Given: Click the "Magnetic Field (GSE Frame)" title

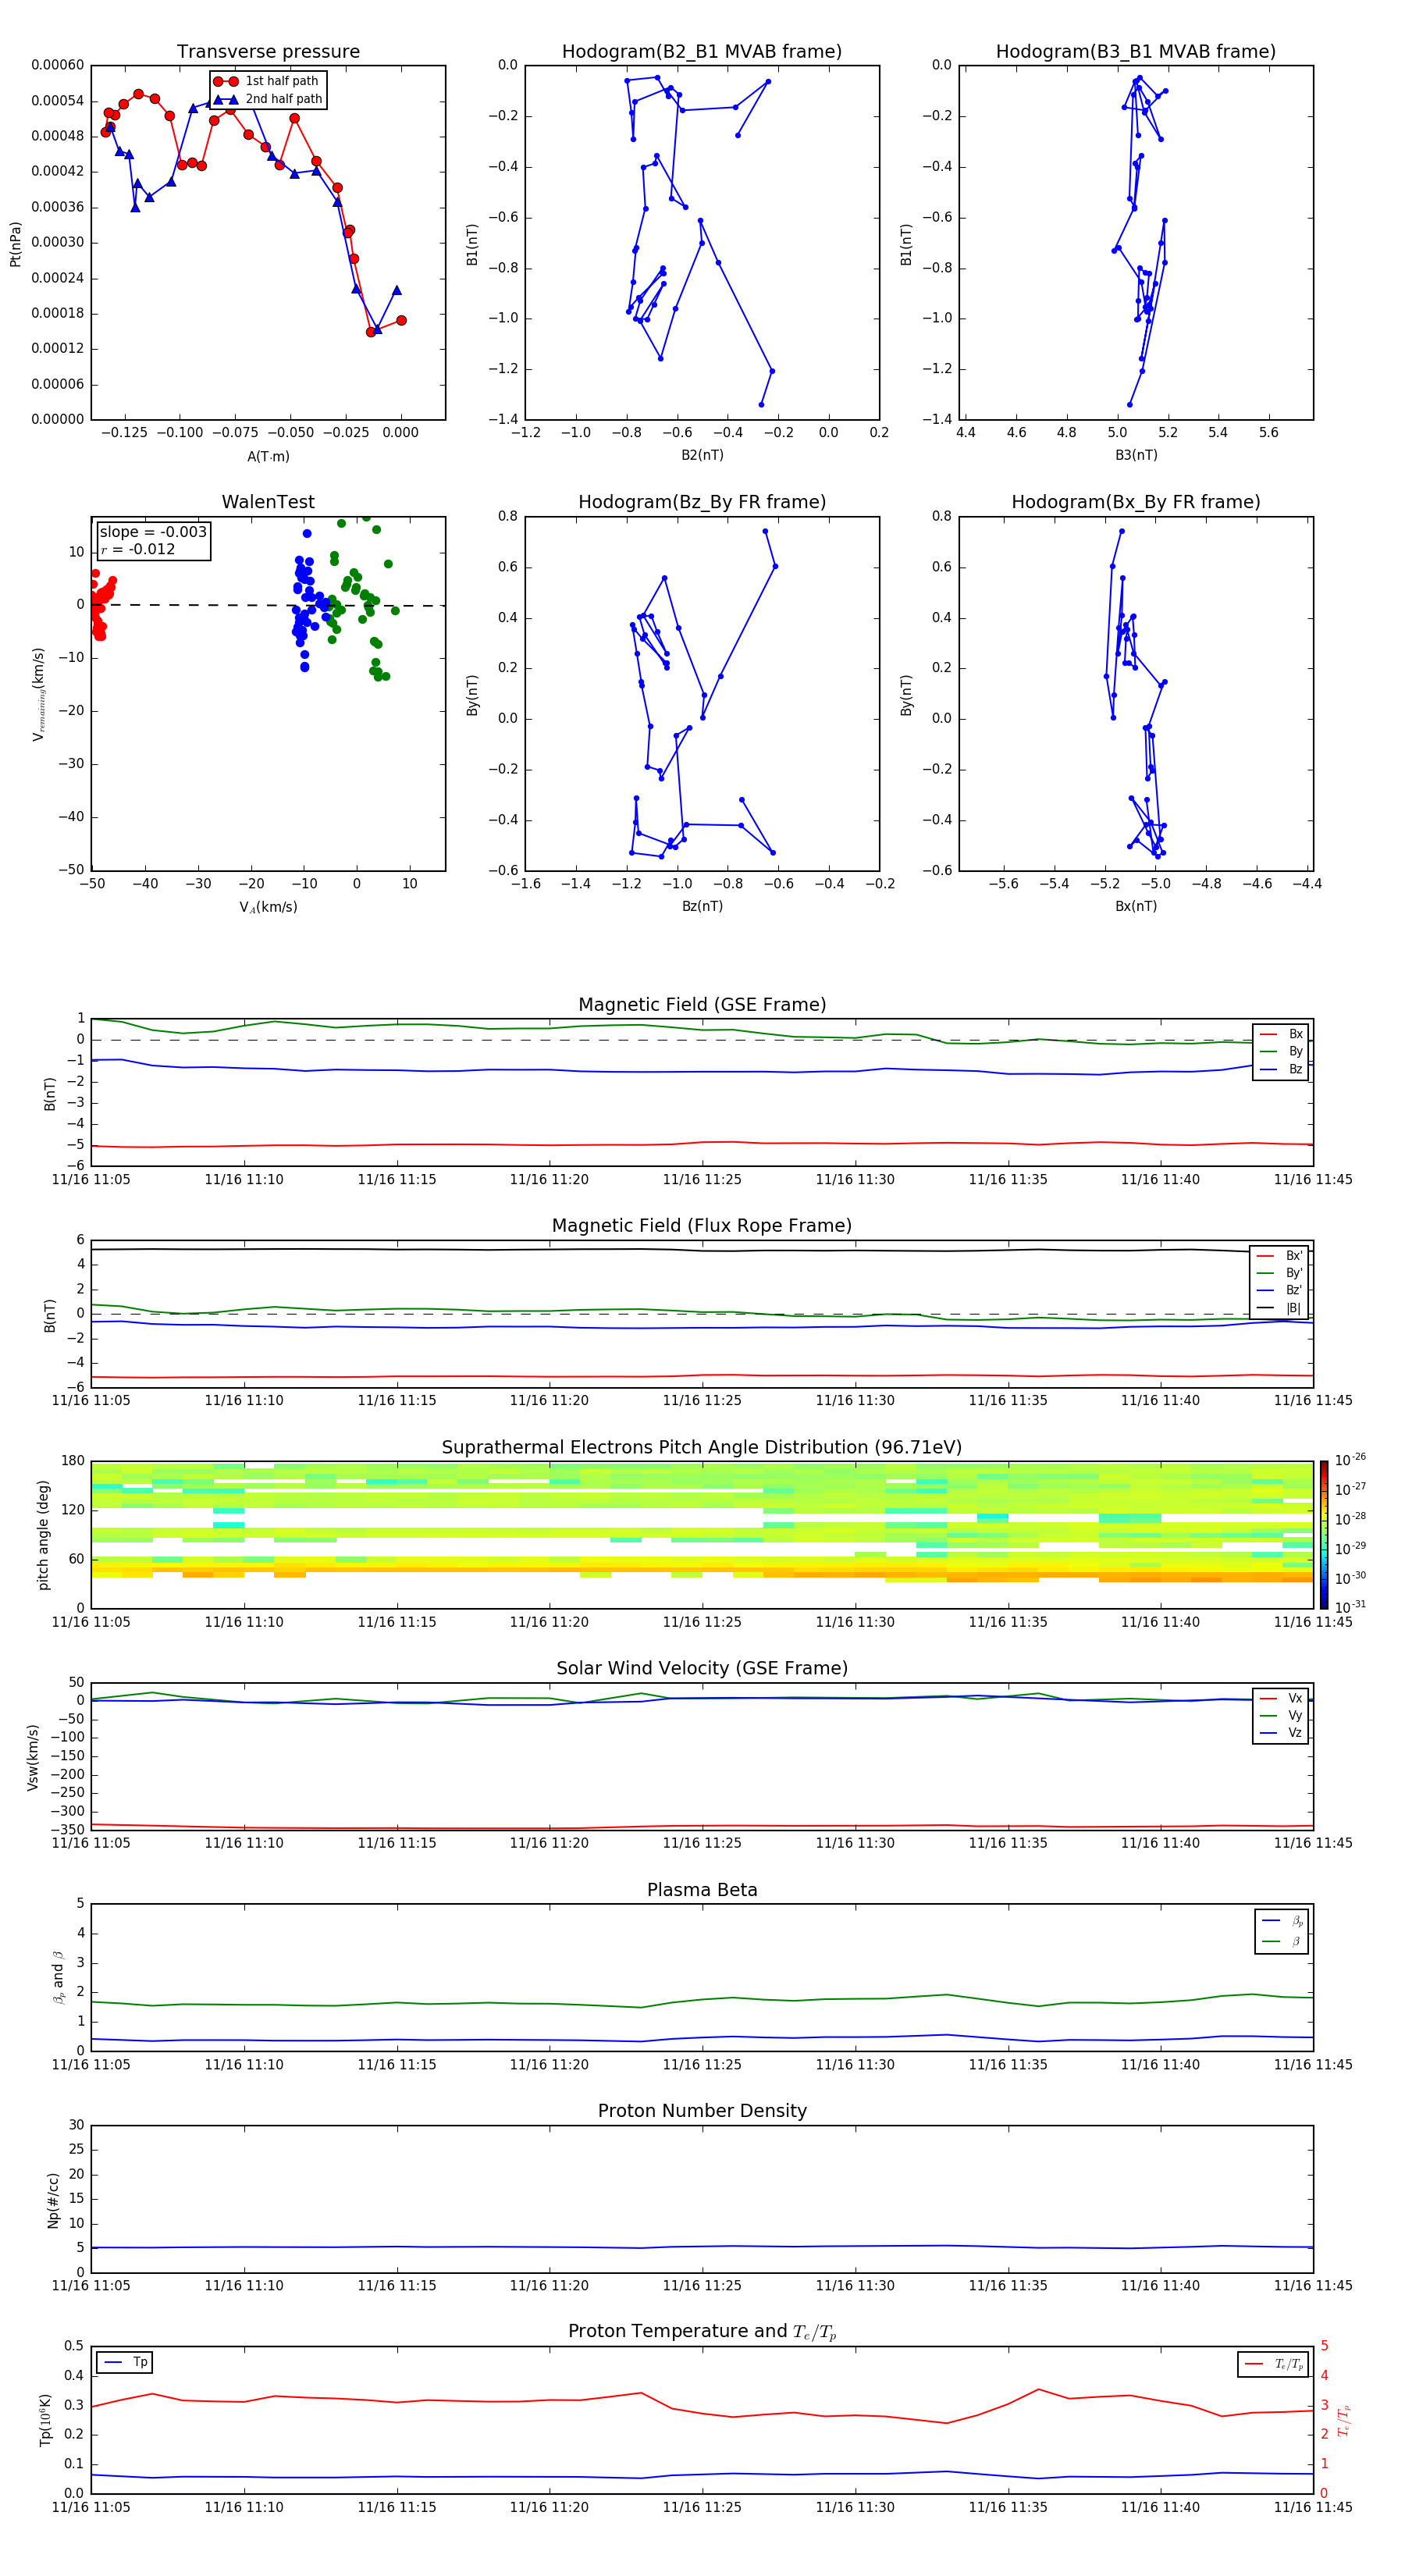Looking at the screenshot, I should click(x=702, y=1005).
